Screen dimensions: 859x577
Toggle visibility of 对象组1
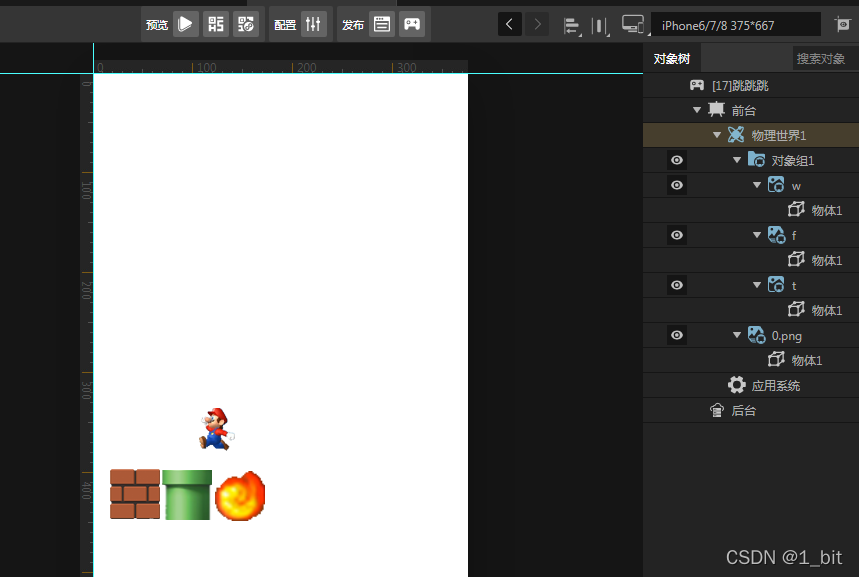pyautogui.click(x=677, y=160)
